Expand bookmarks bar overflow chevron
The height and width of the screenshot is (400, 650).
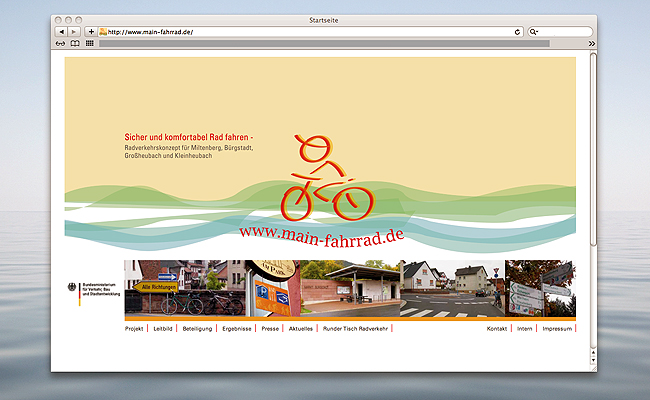point(592,44)
